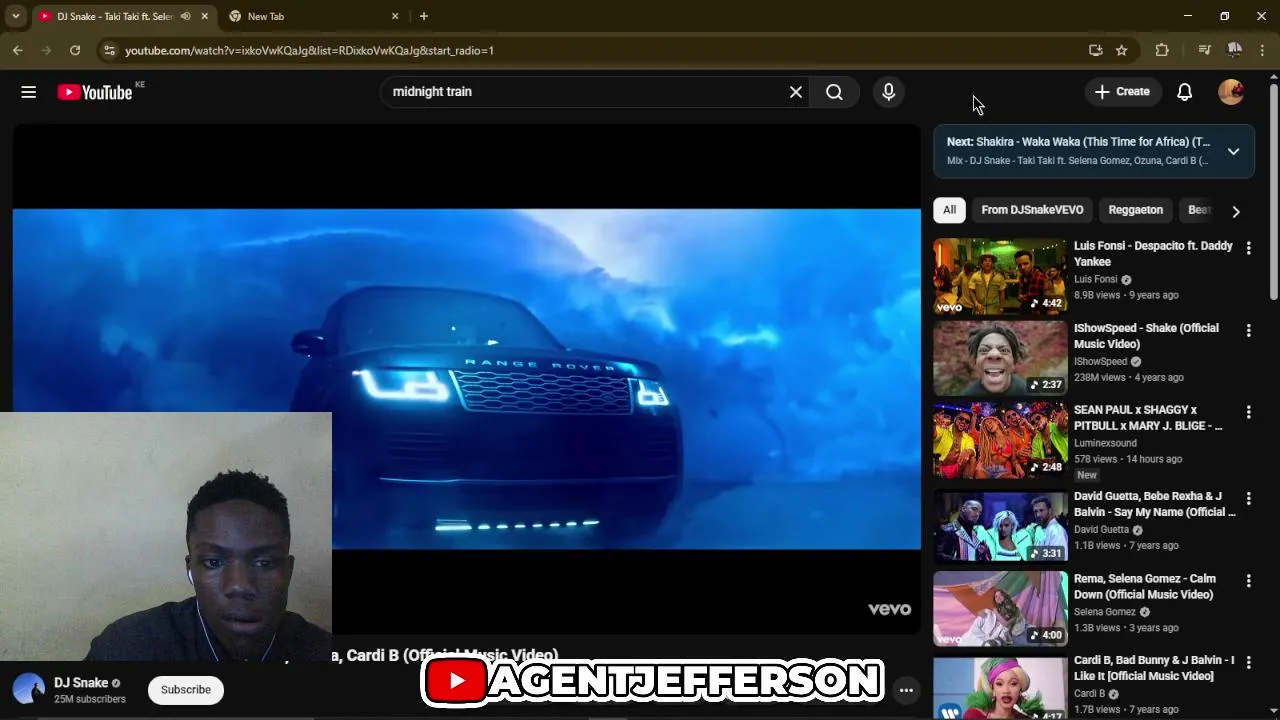Viewport: 1280px width, 720px height.
Task: Open the three-dot more actions under video
Action: click(906, 690)
